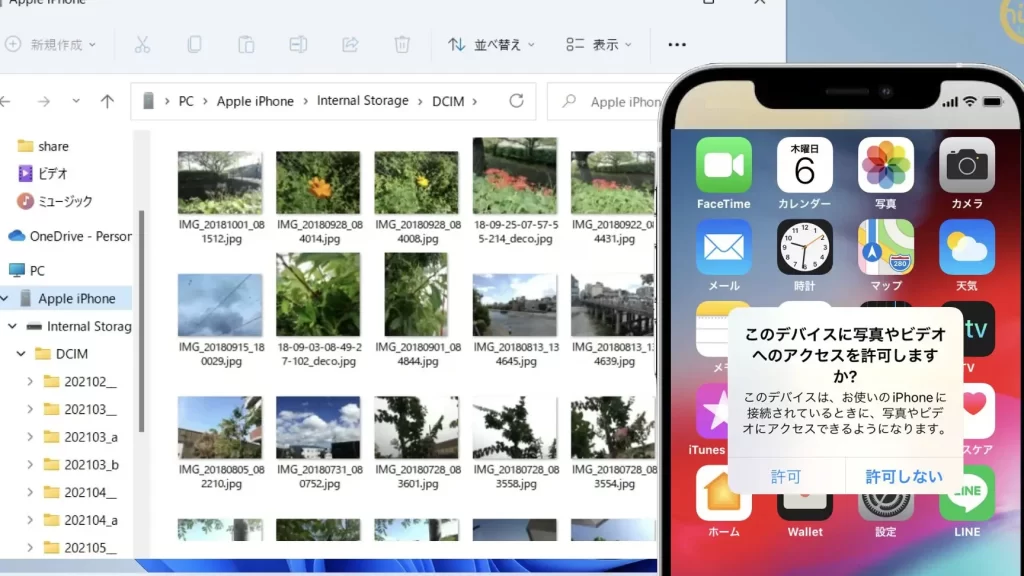Select the 202104_a folder
The height and width of the screenshot is (576, 1024).
80,520
